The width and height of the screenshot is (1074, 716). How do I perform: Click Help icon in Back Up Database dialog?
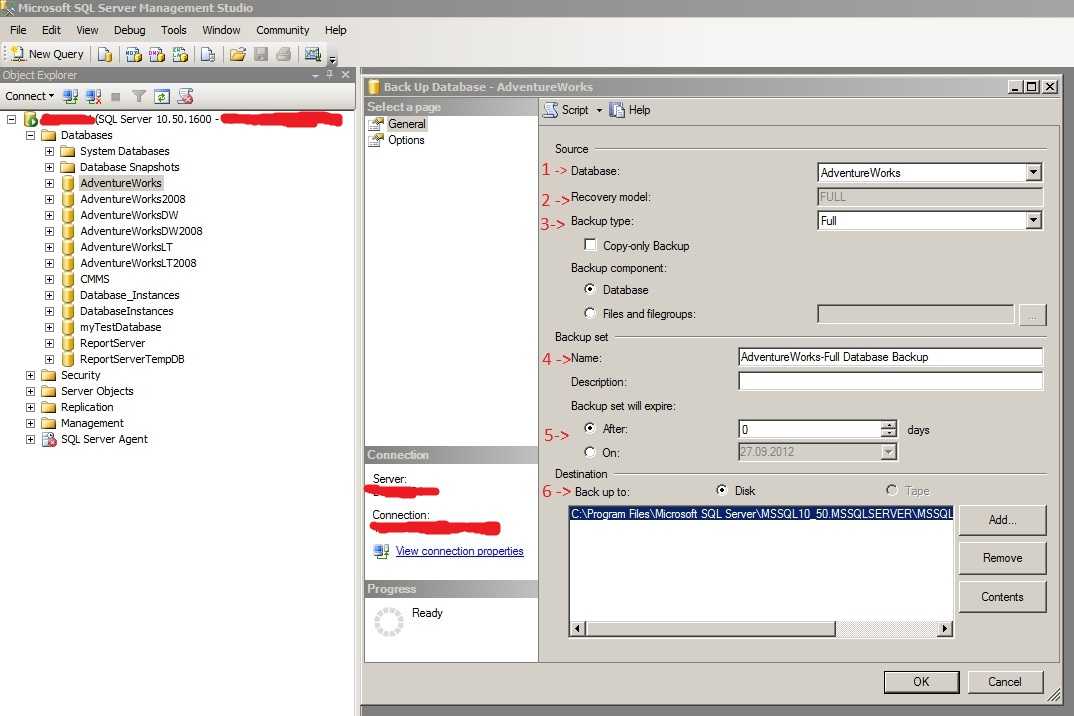(617, 110)
